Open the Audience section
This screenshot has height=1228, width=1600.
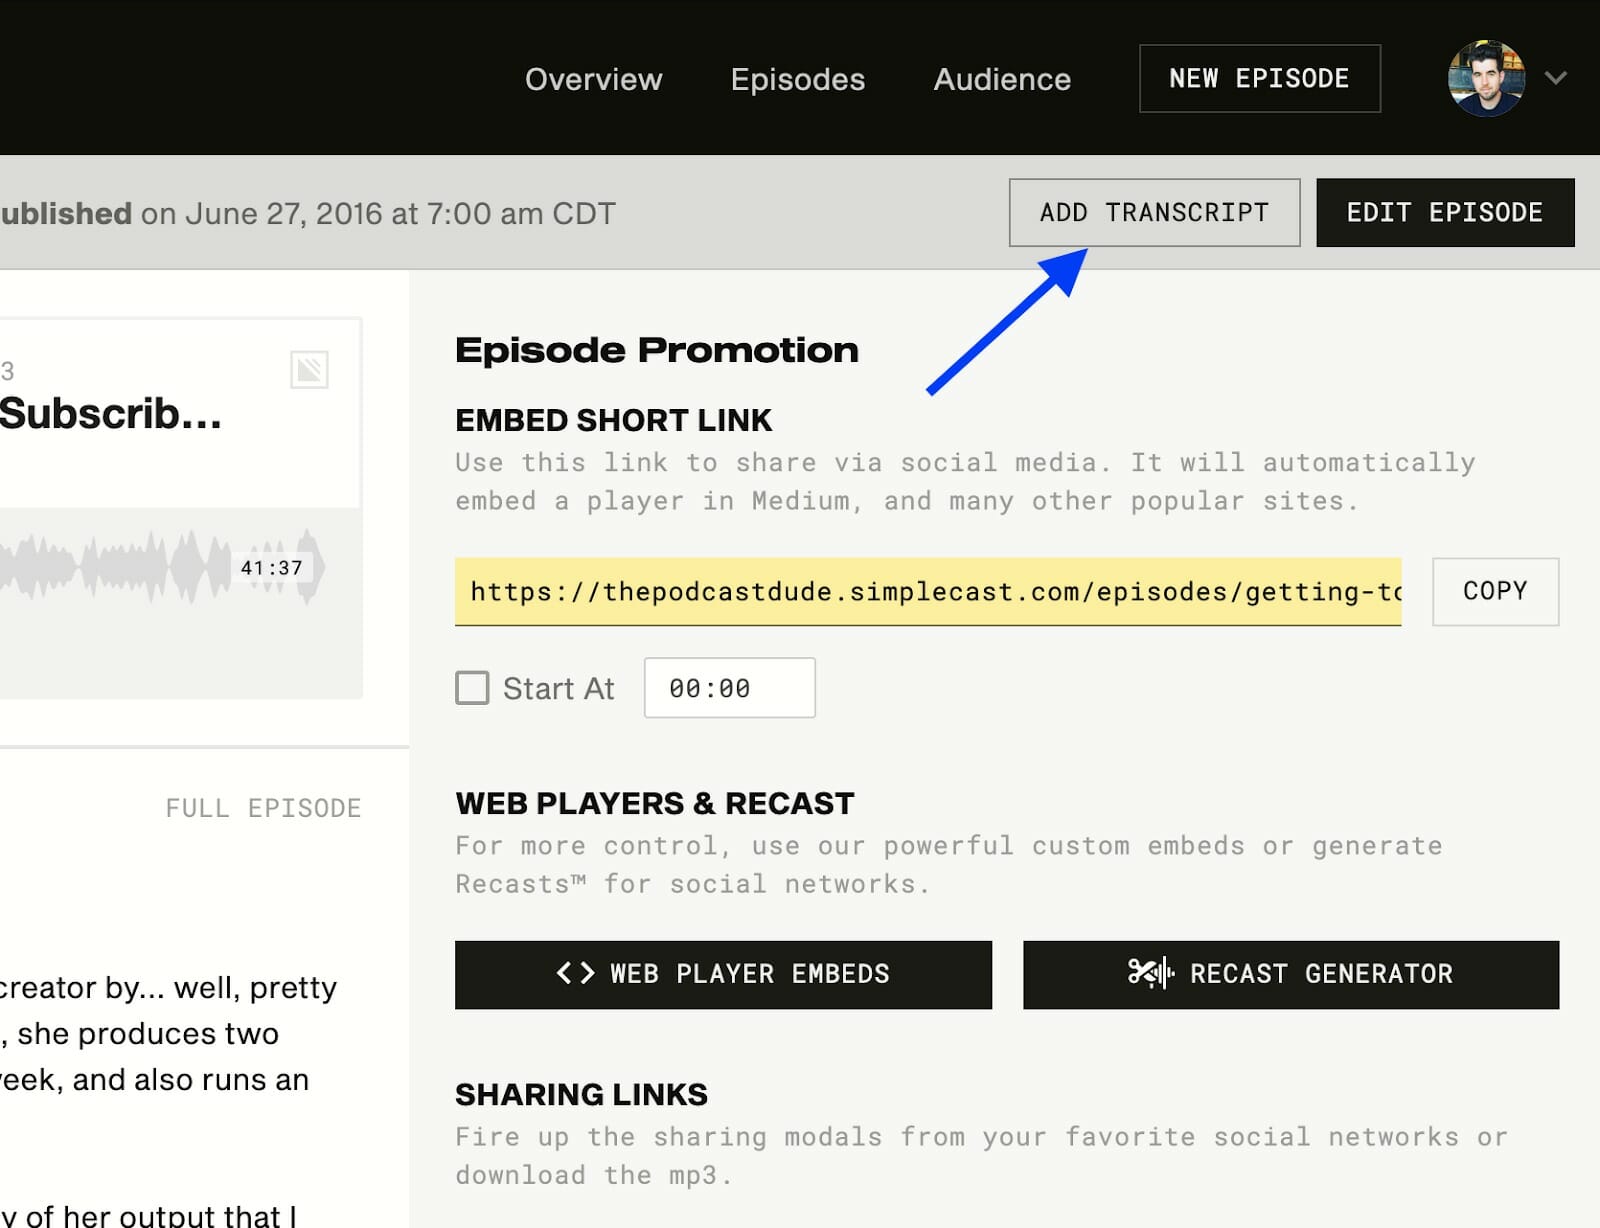1001,79
